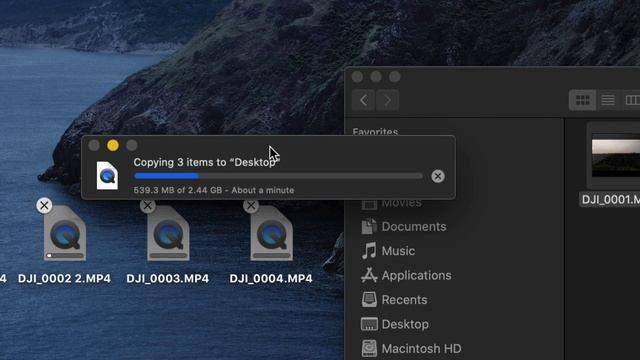Click the Favorites sidebar heading
640x360 pixels.
(375, 132)
